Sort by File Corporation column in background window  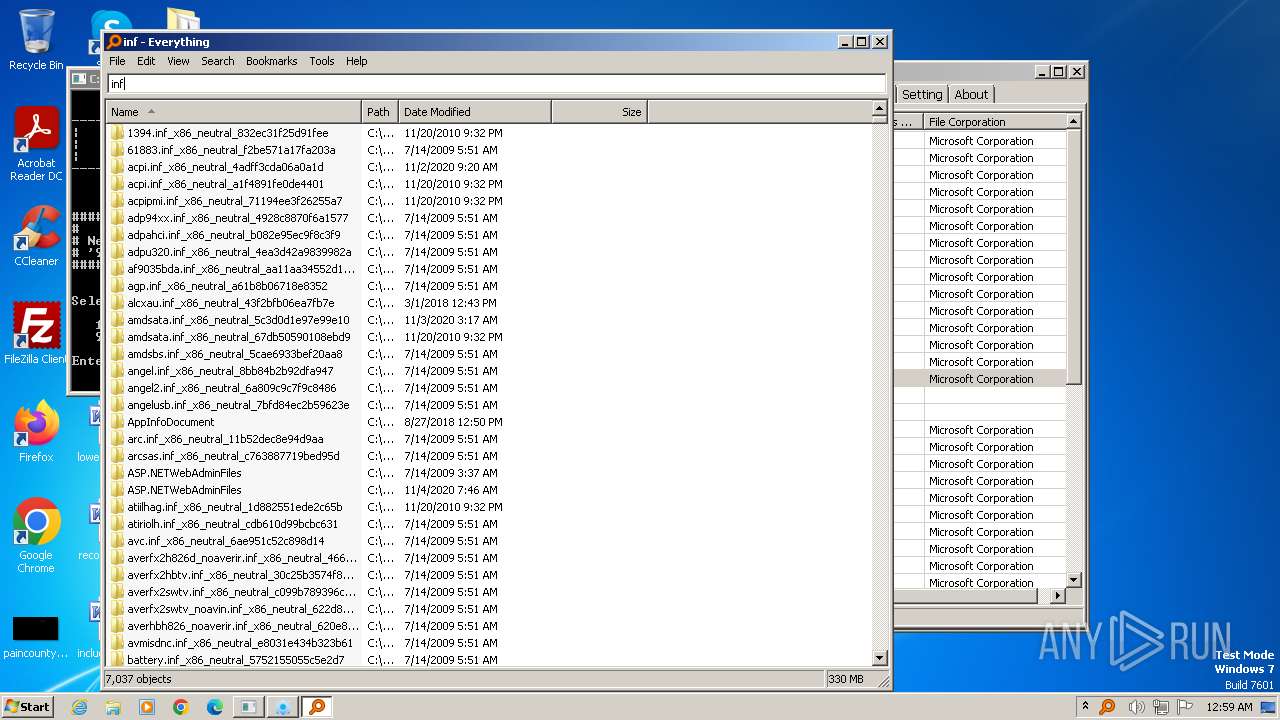[994, 122]
